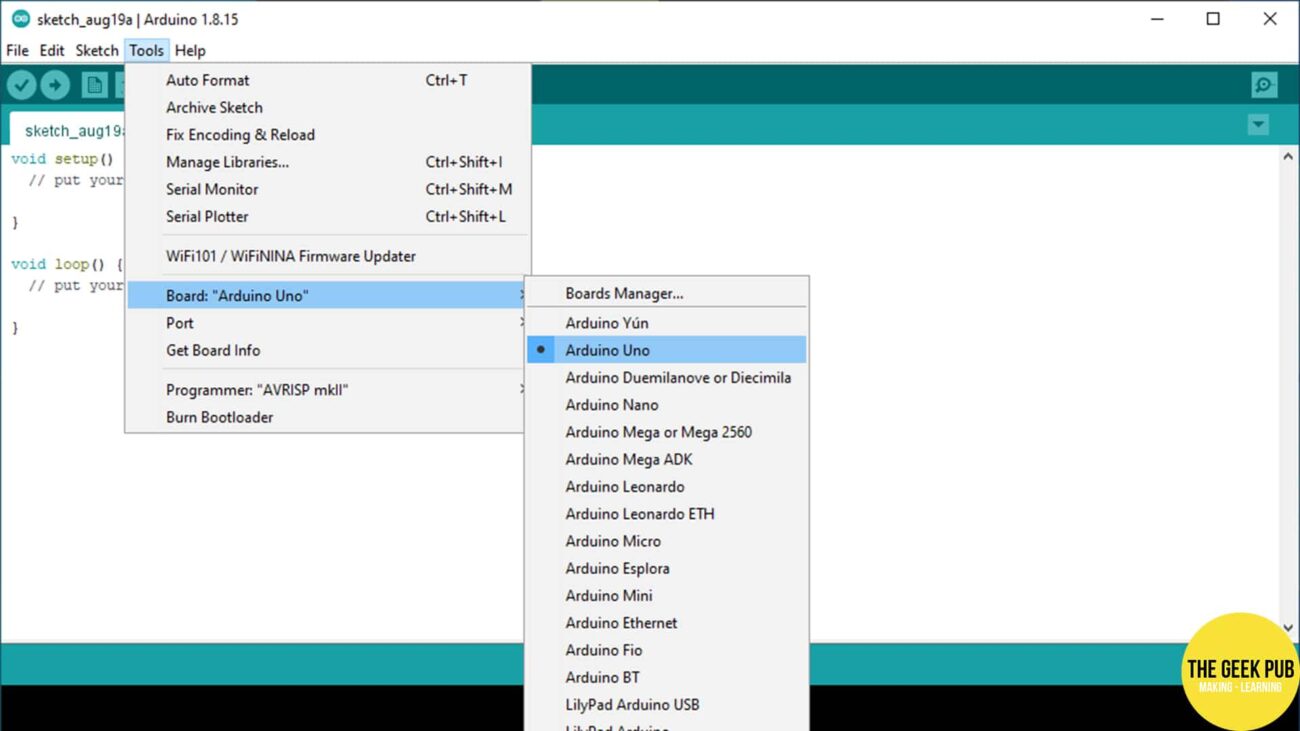Open the tab list dropdown arrow
1300x731 pixels.
point(1257,124)
